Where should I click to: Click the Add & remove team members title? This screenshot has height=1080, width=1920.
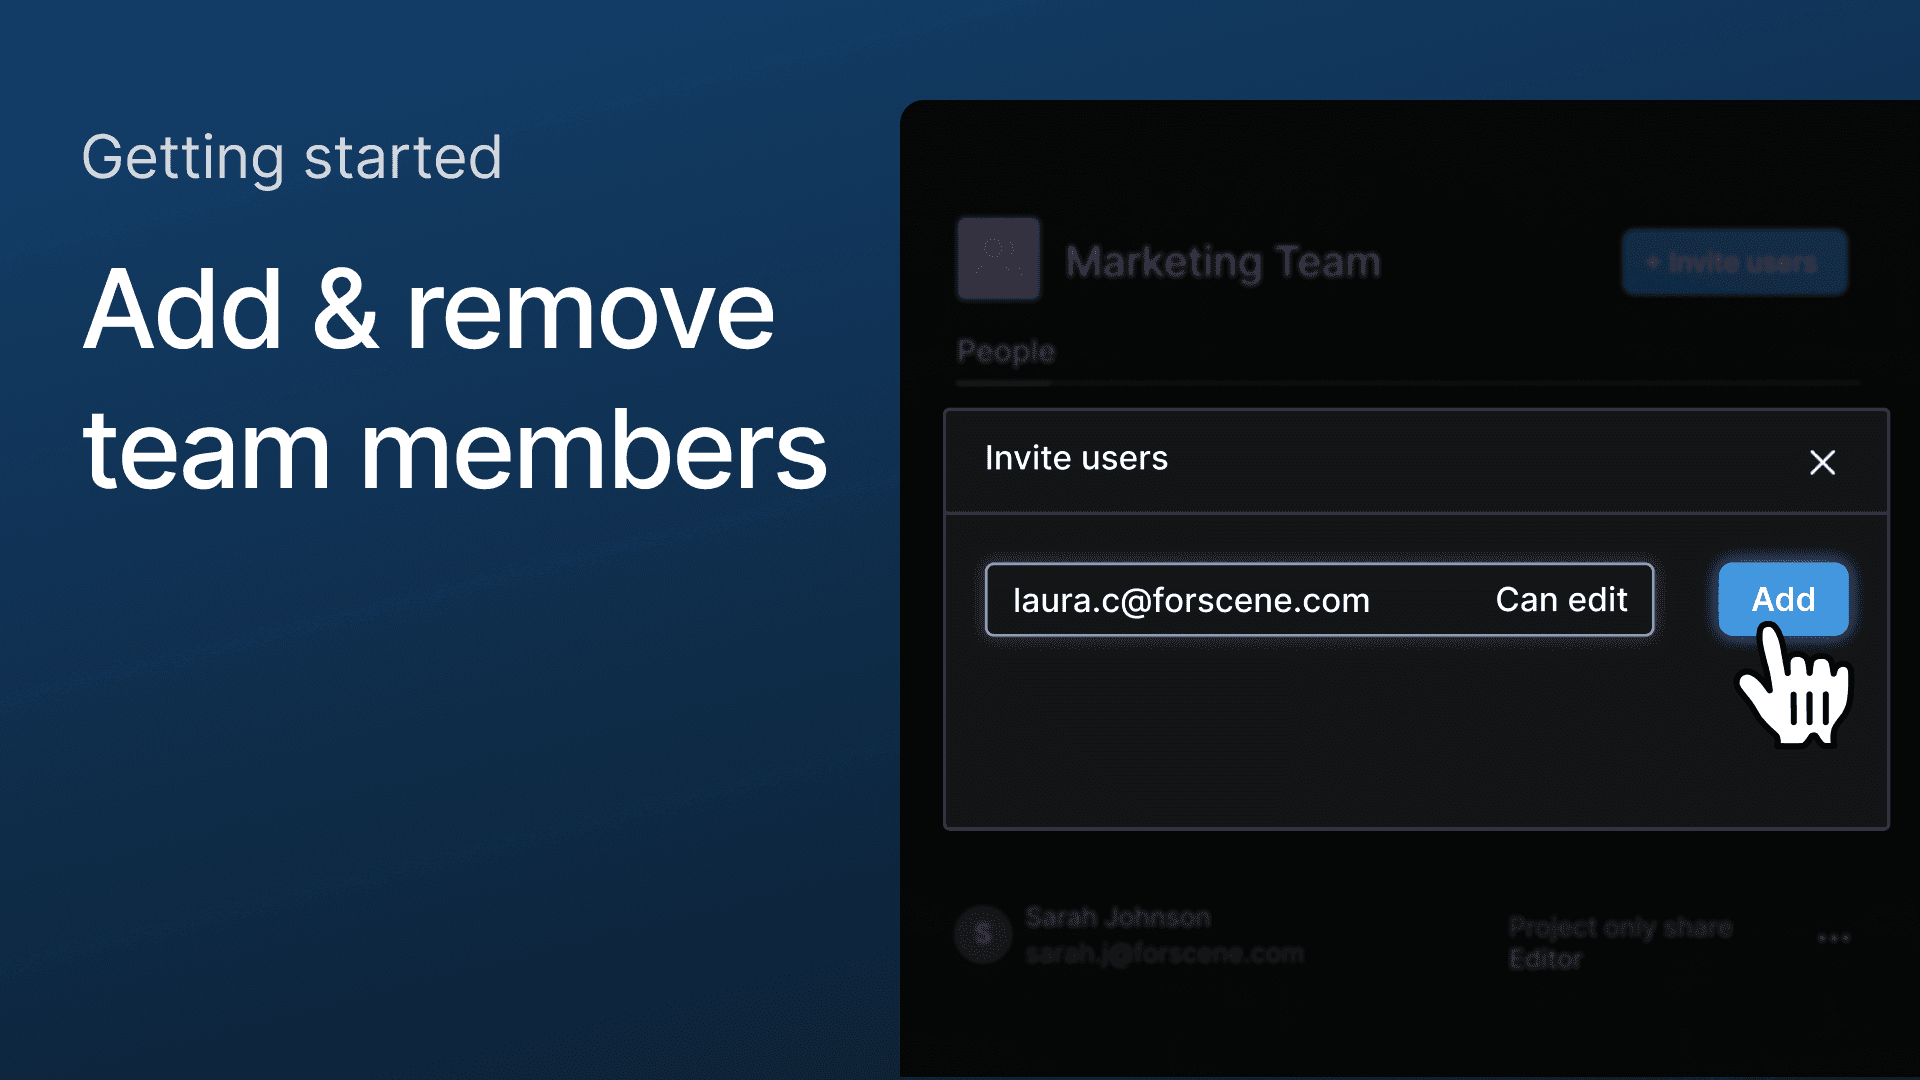pyautogui.click(x=455, y=379)
